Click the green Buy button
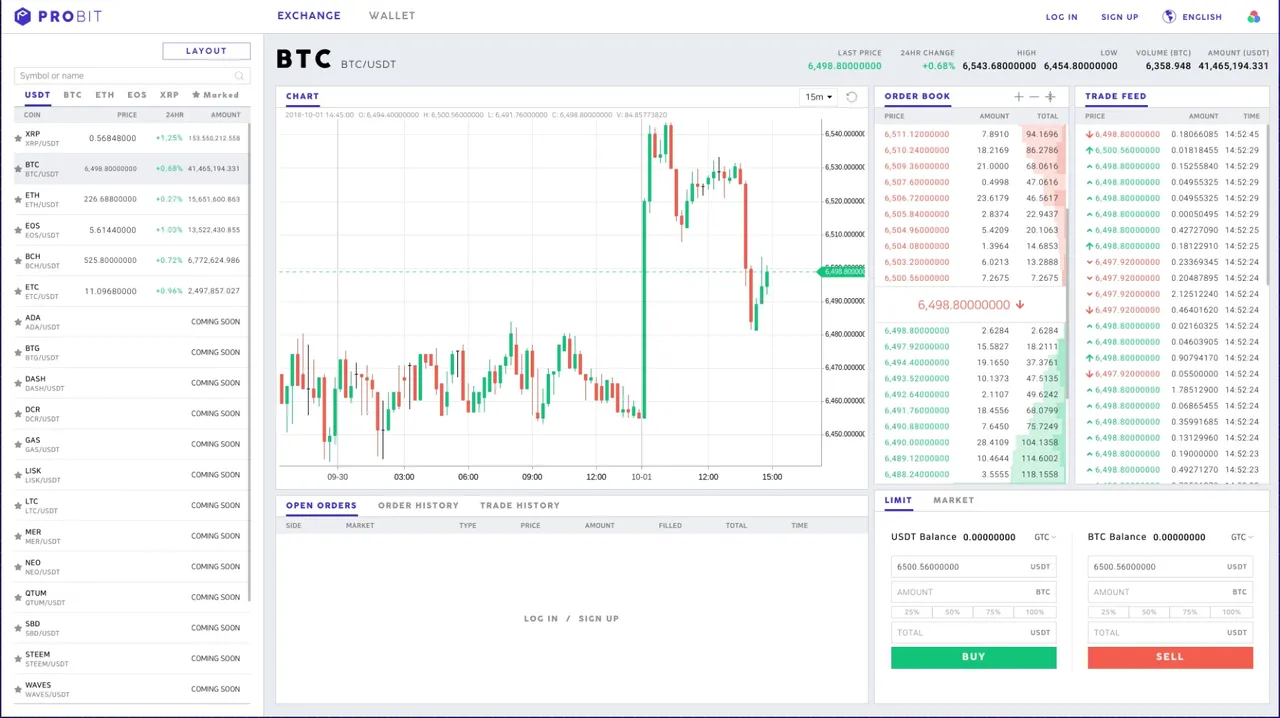Viewport: 1280px width, 718px height. pyautogui.click(x=973, y=657)
